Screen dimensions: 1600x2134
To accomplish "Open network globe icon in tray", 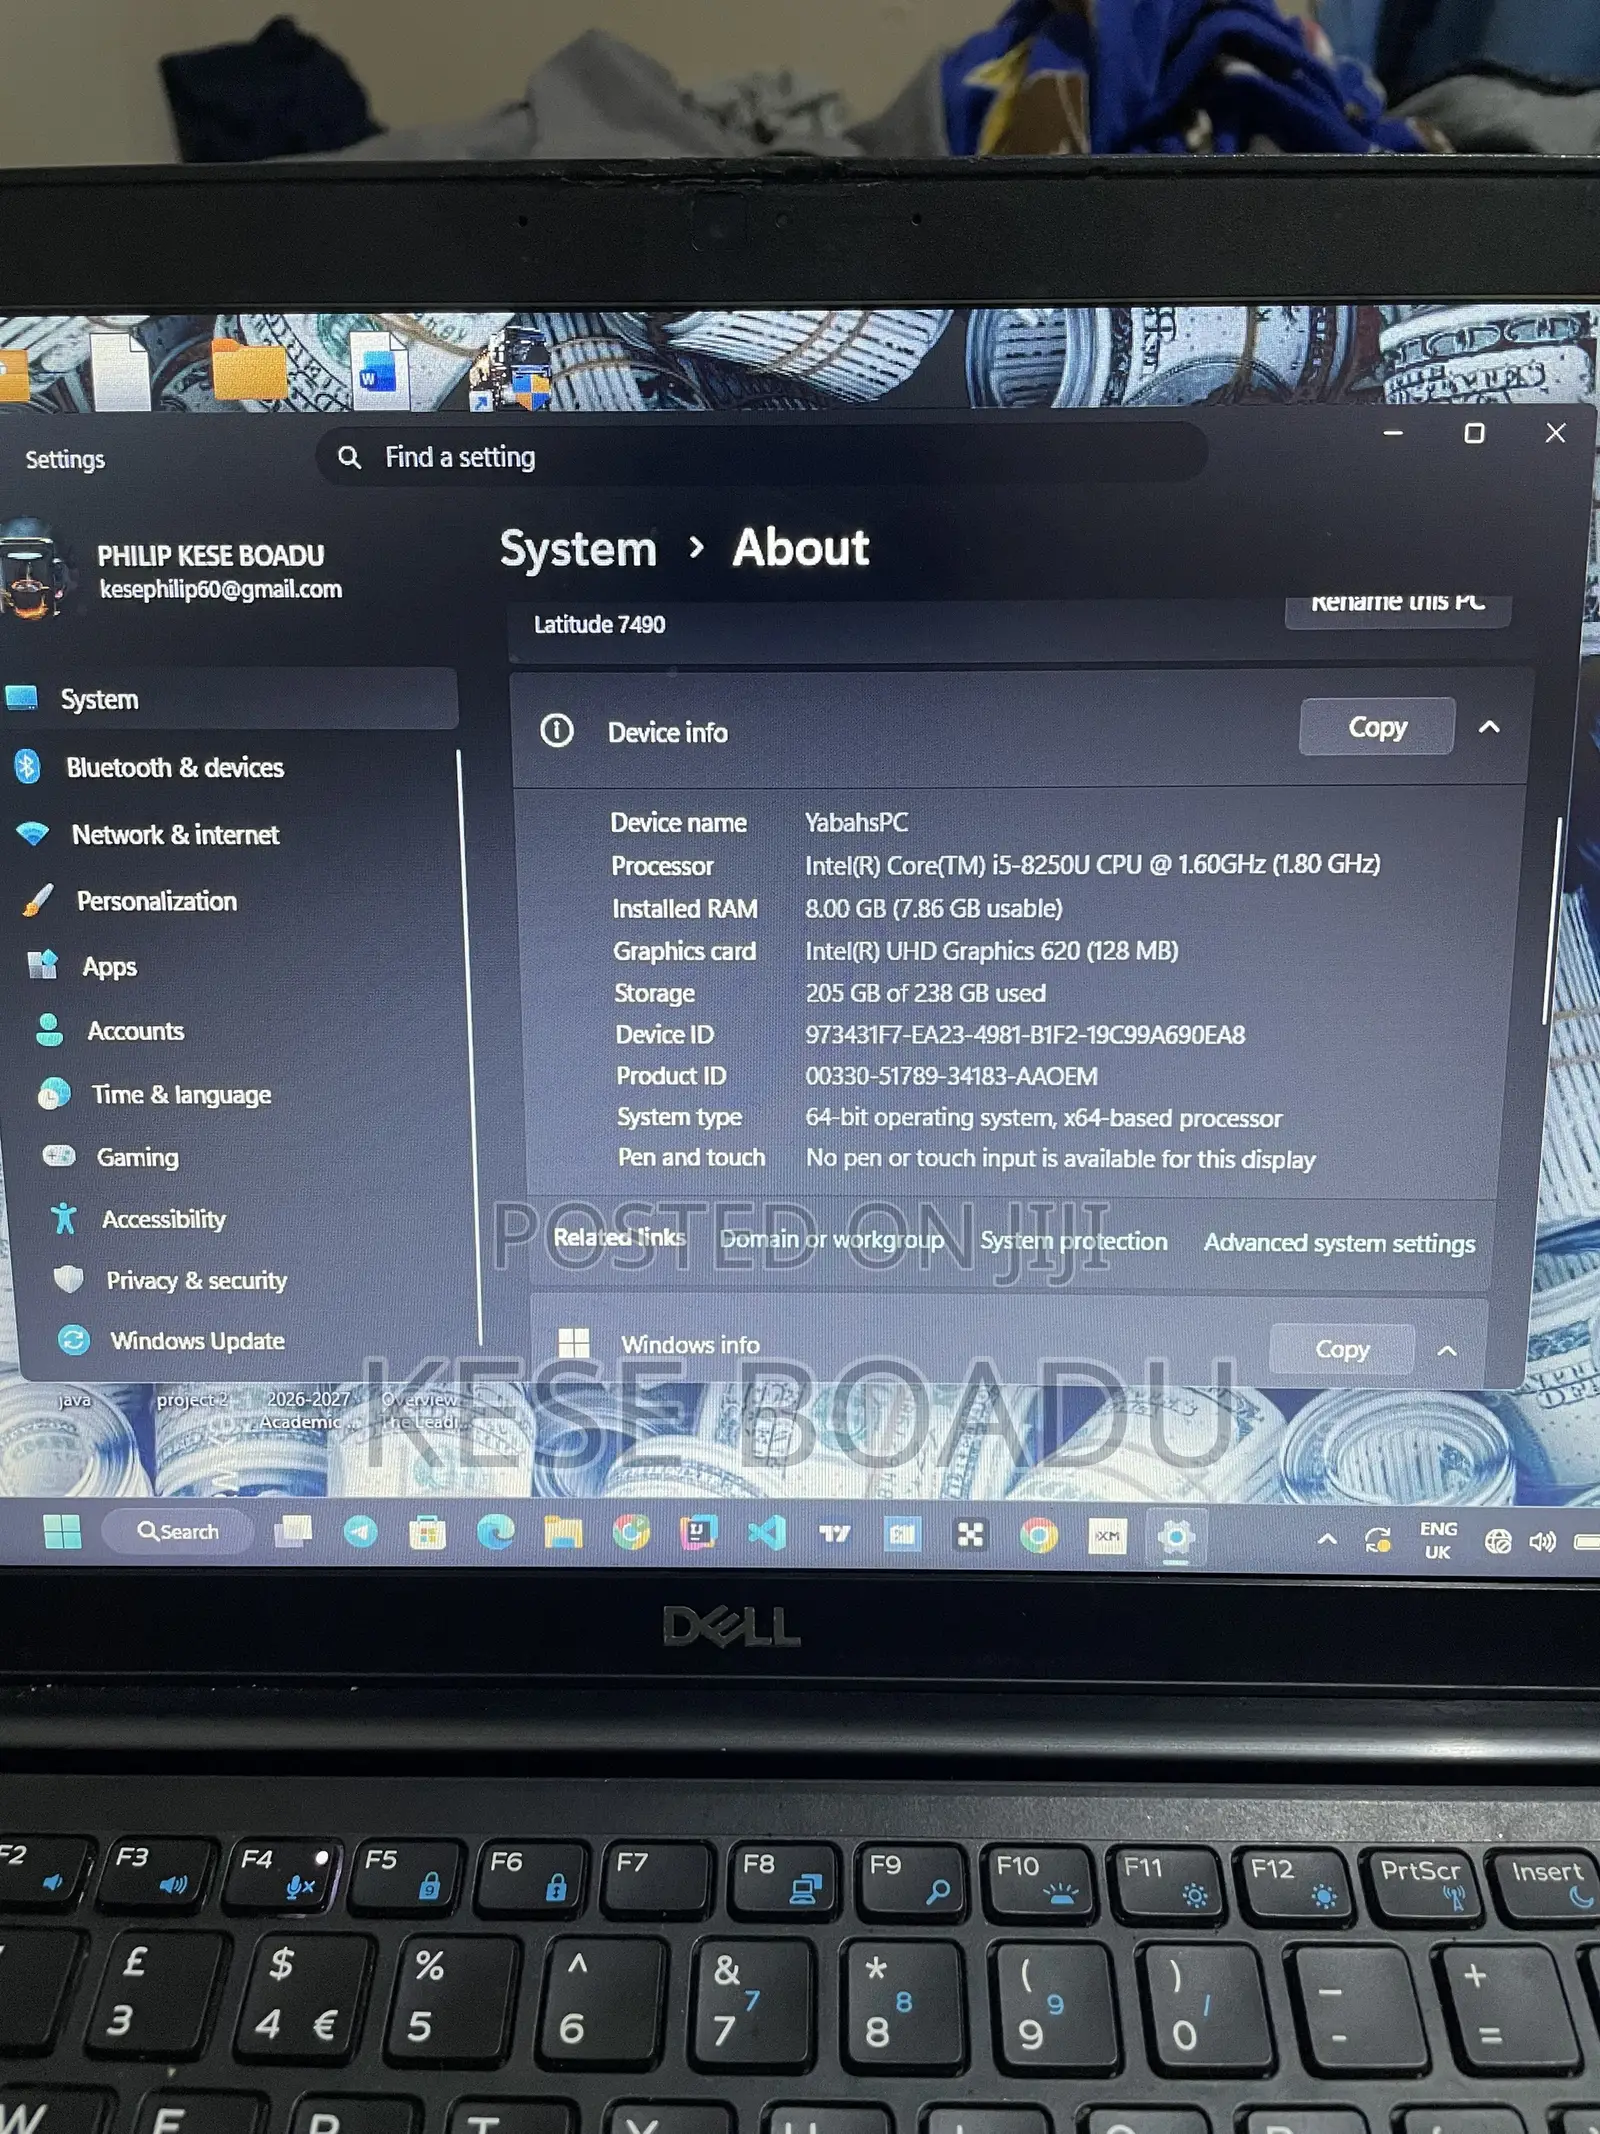I will pos(1497,1541).
